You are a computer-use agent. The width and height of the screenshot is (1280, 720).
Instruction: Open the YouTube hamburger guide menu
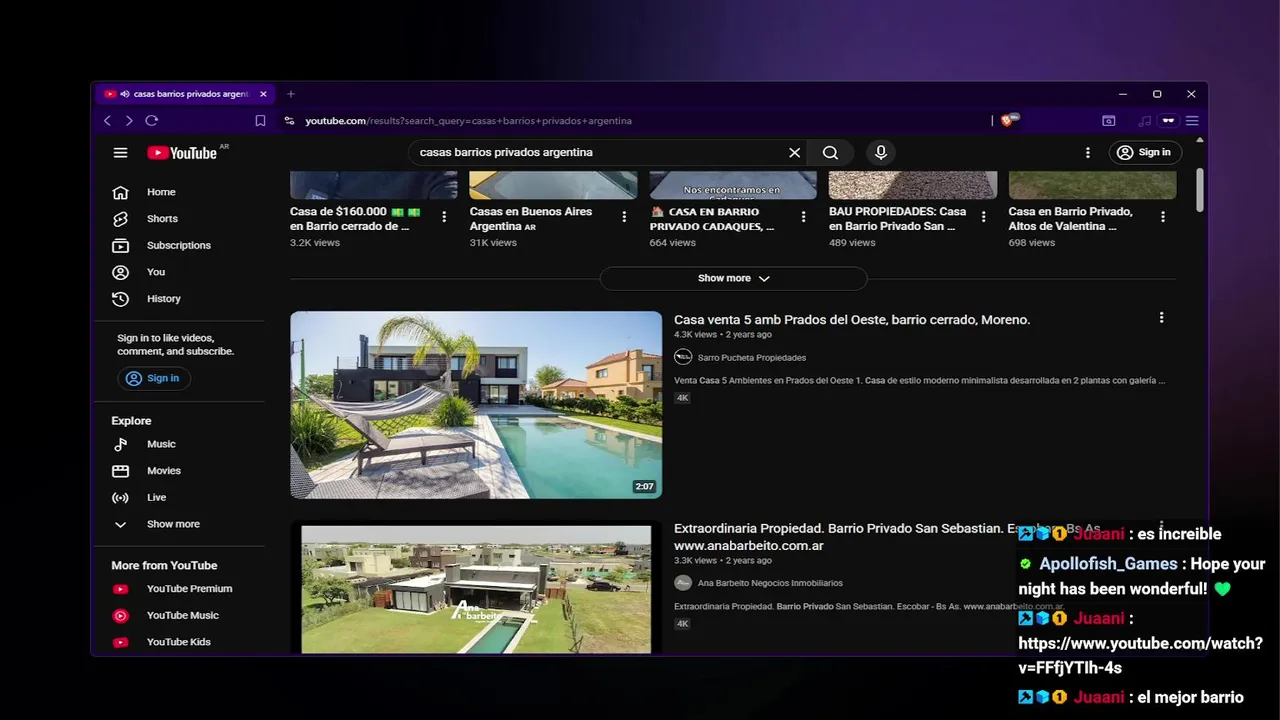pos(120,153)
